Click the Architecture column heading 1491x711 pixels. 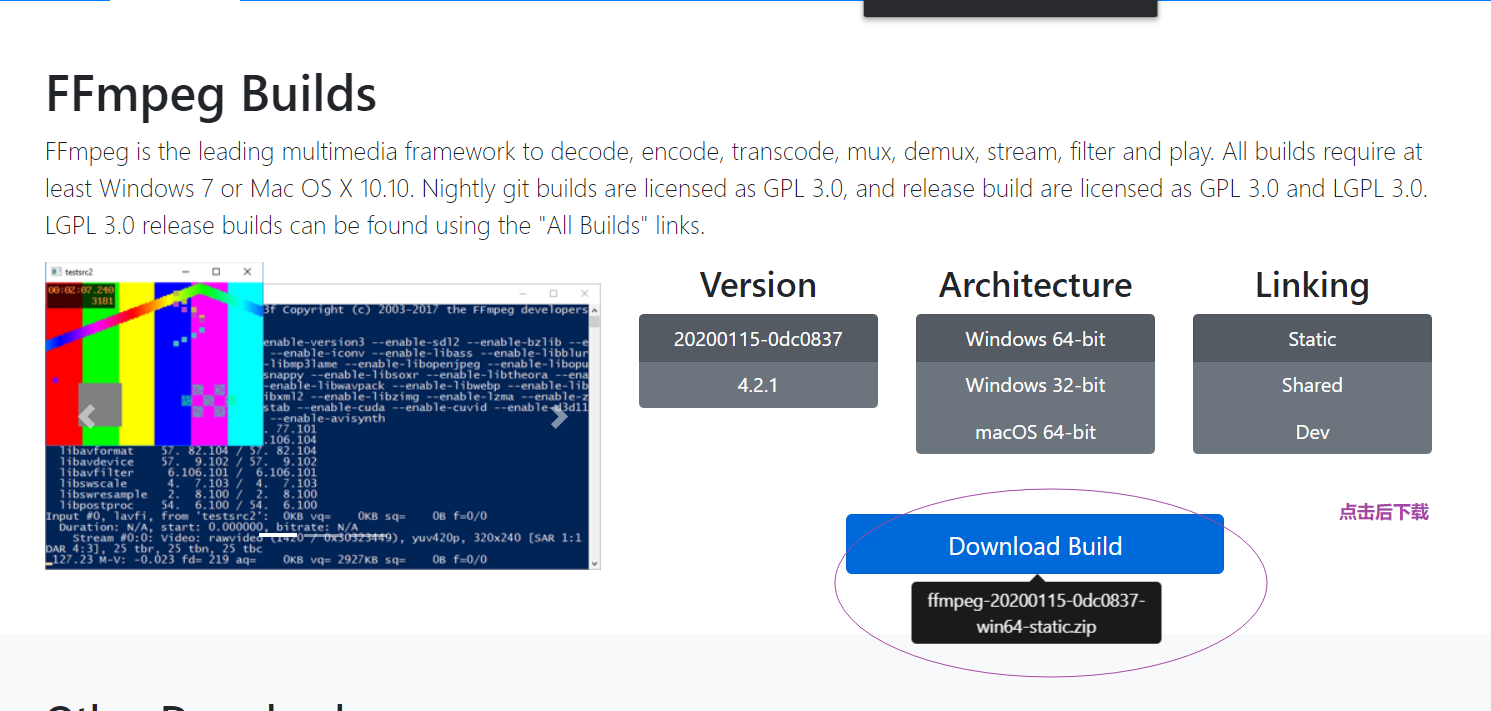[1035, 285]
